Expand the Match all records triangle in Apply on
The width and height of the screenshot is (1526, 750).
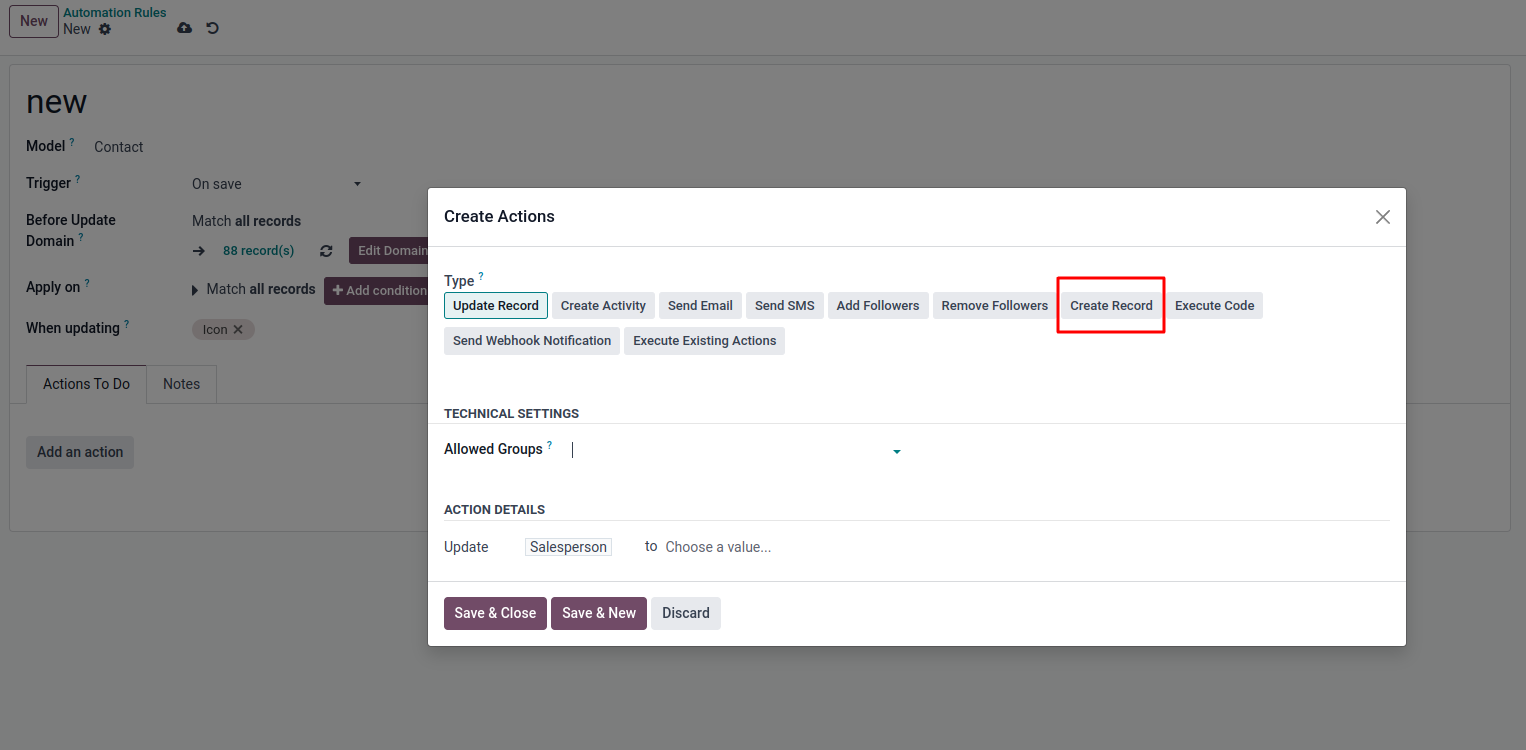195,290
